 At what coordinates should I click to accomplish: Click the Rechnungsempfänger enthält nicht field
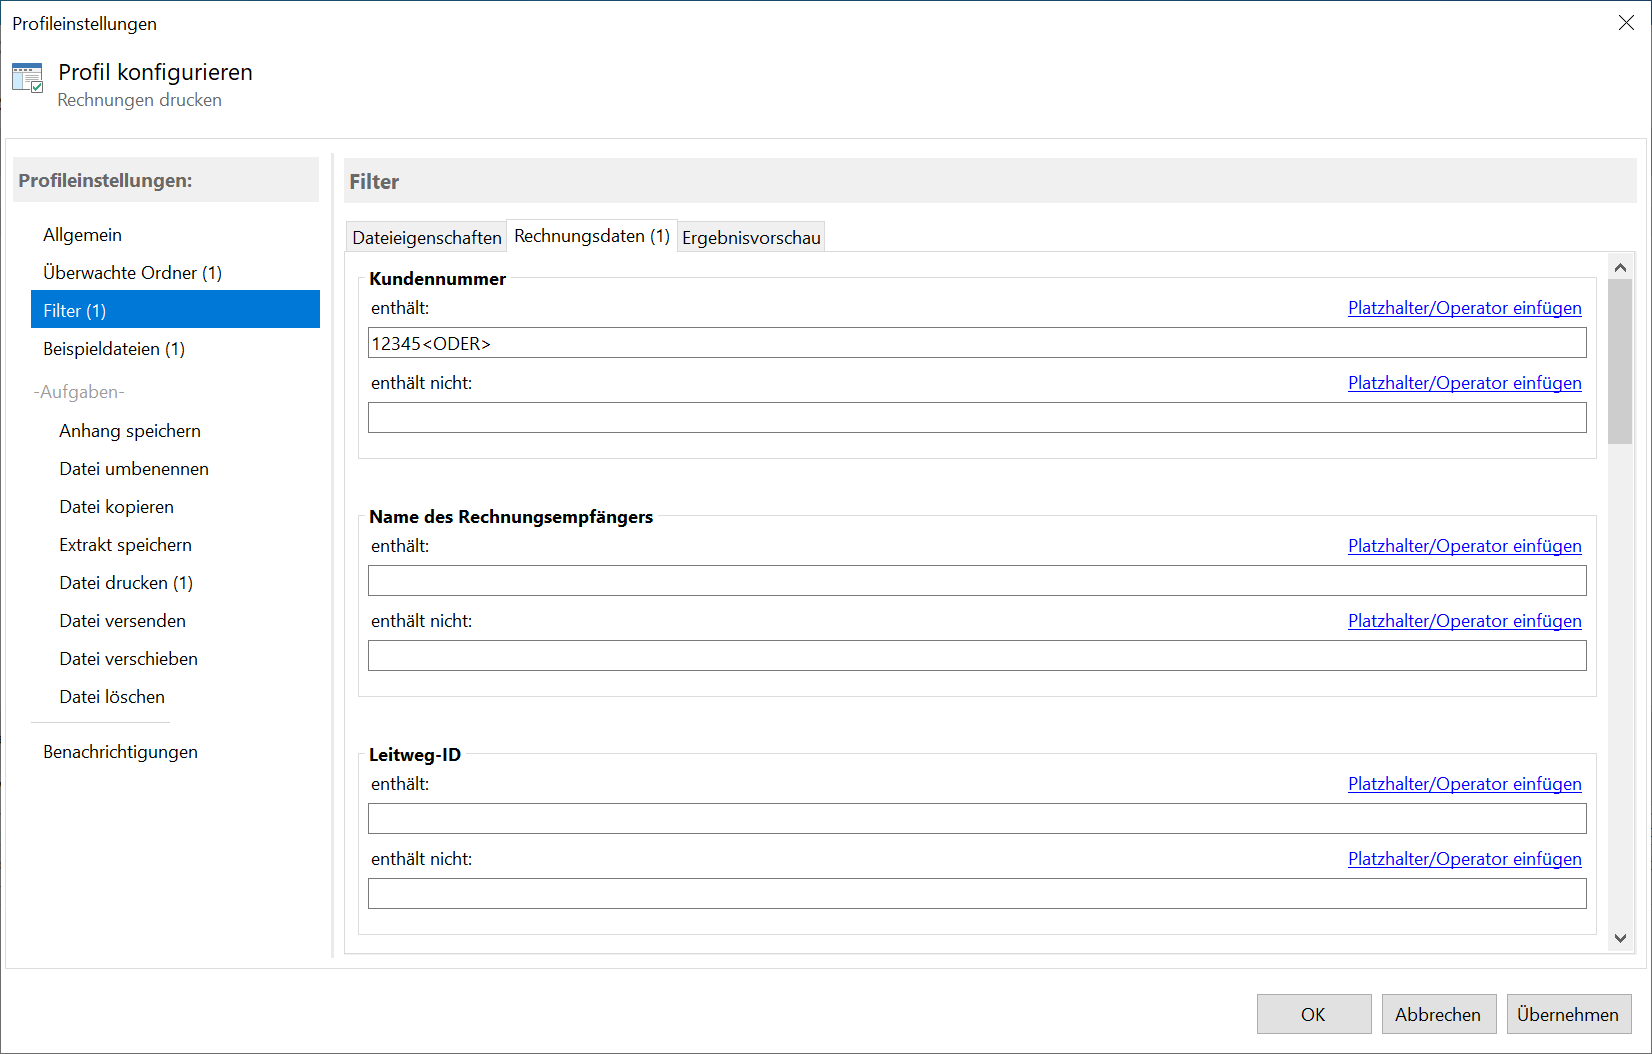click(977, 656)
